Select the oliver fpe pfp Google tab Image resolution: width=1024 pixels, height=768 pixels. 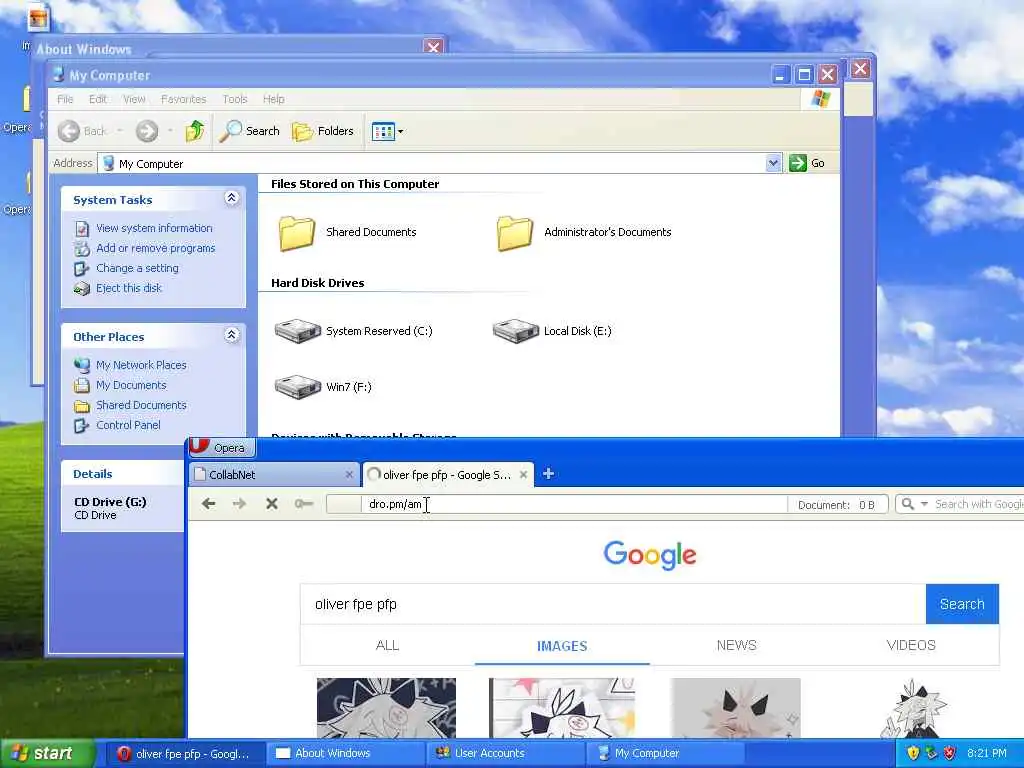(x=447, y=475)
